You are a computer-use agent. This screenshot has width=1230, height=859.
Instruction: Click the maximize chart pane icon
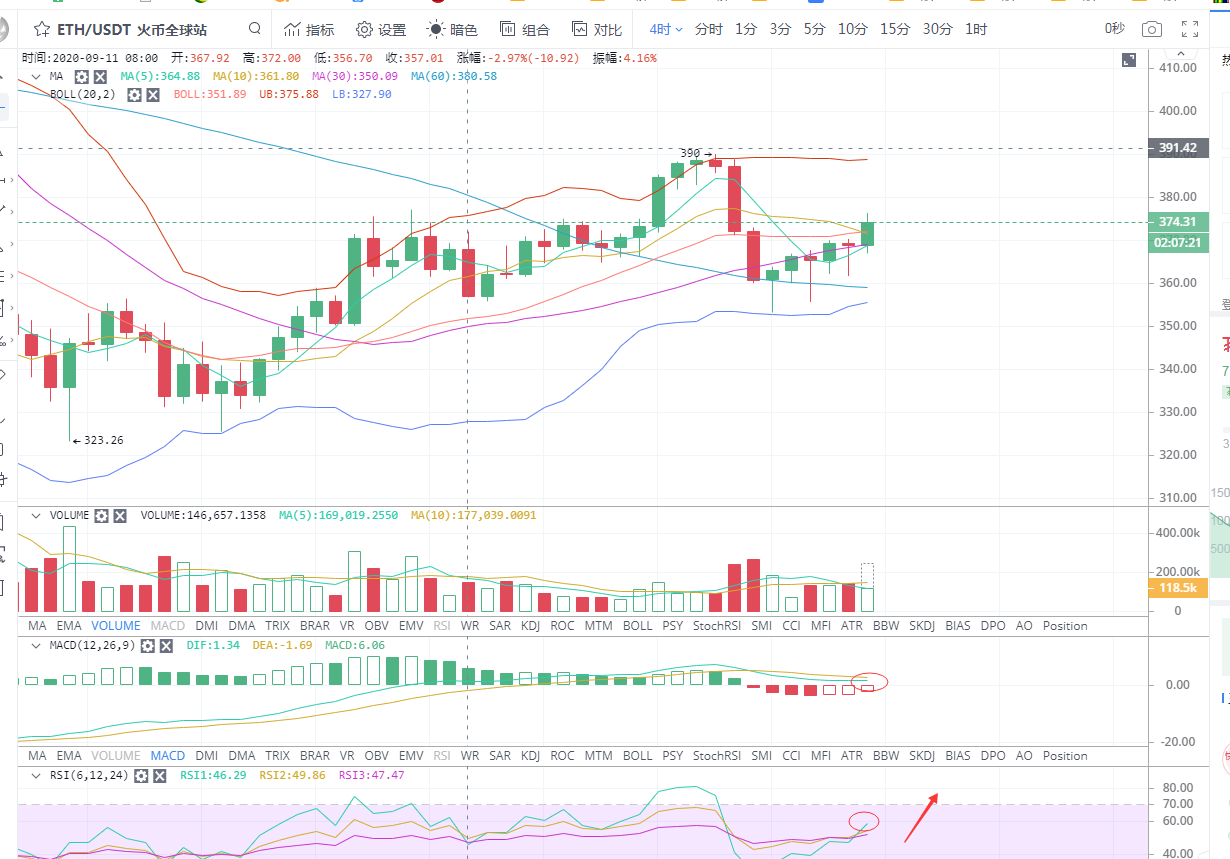point(1129,60)
